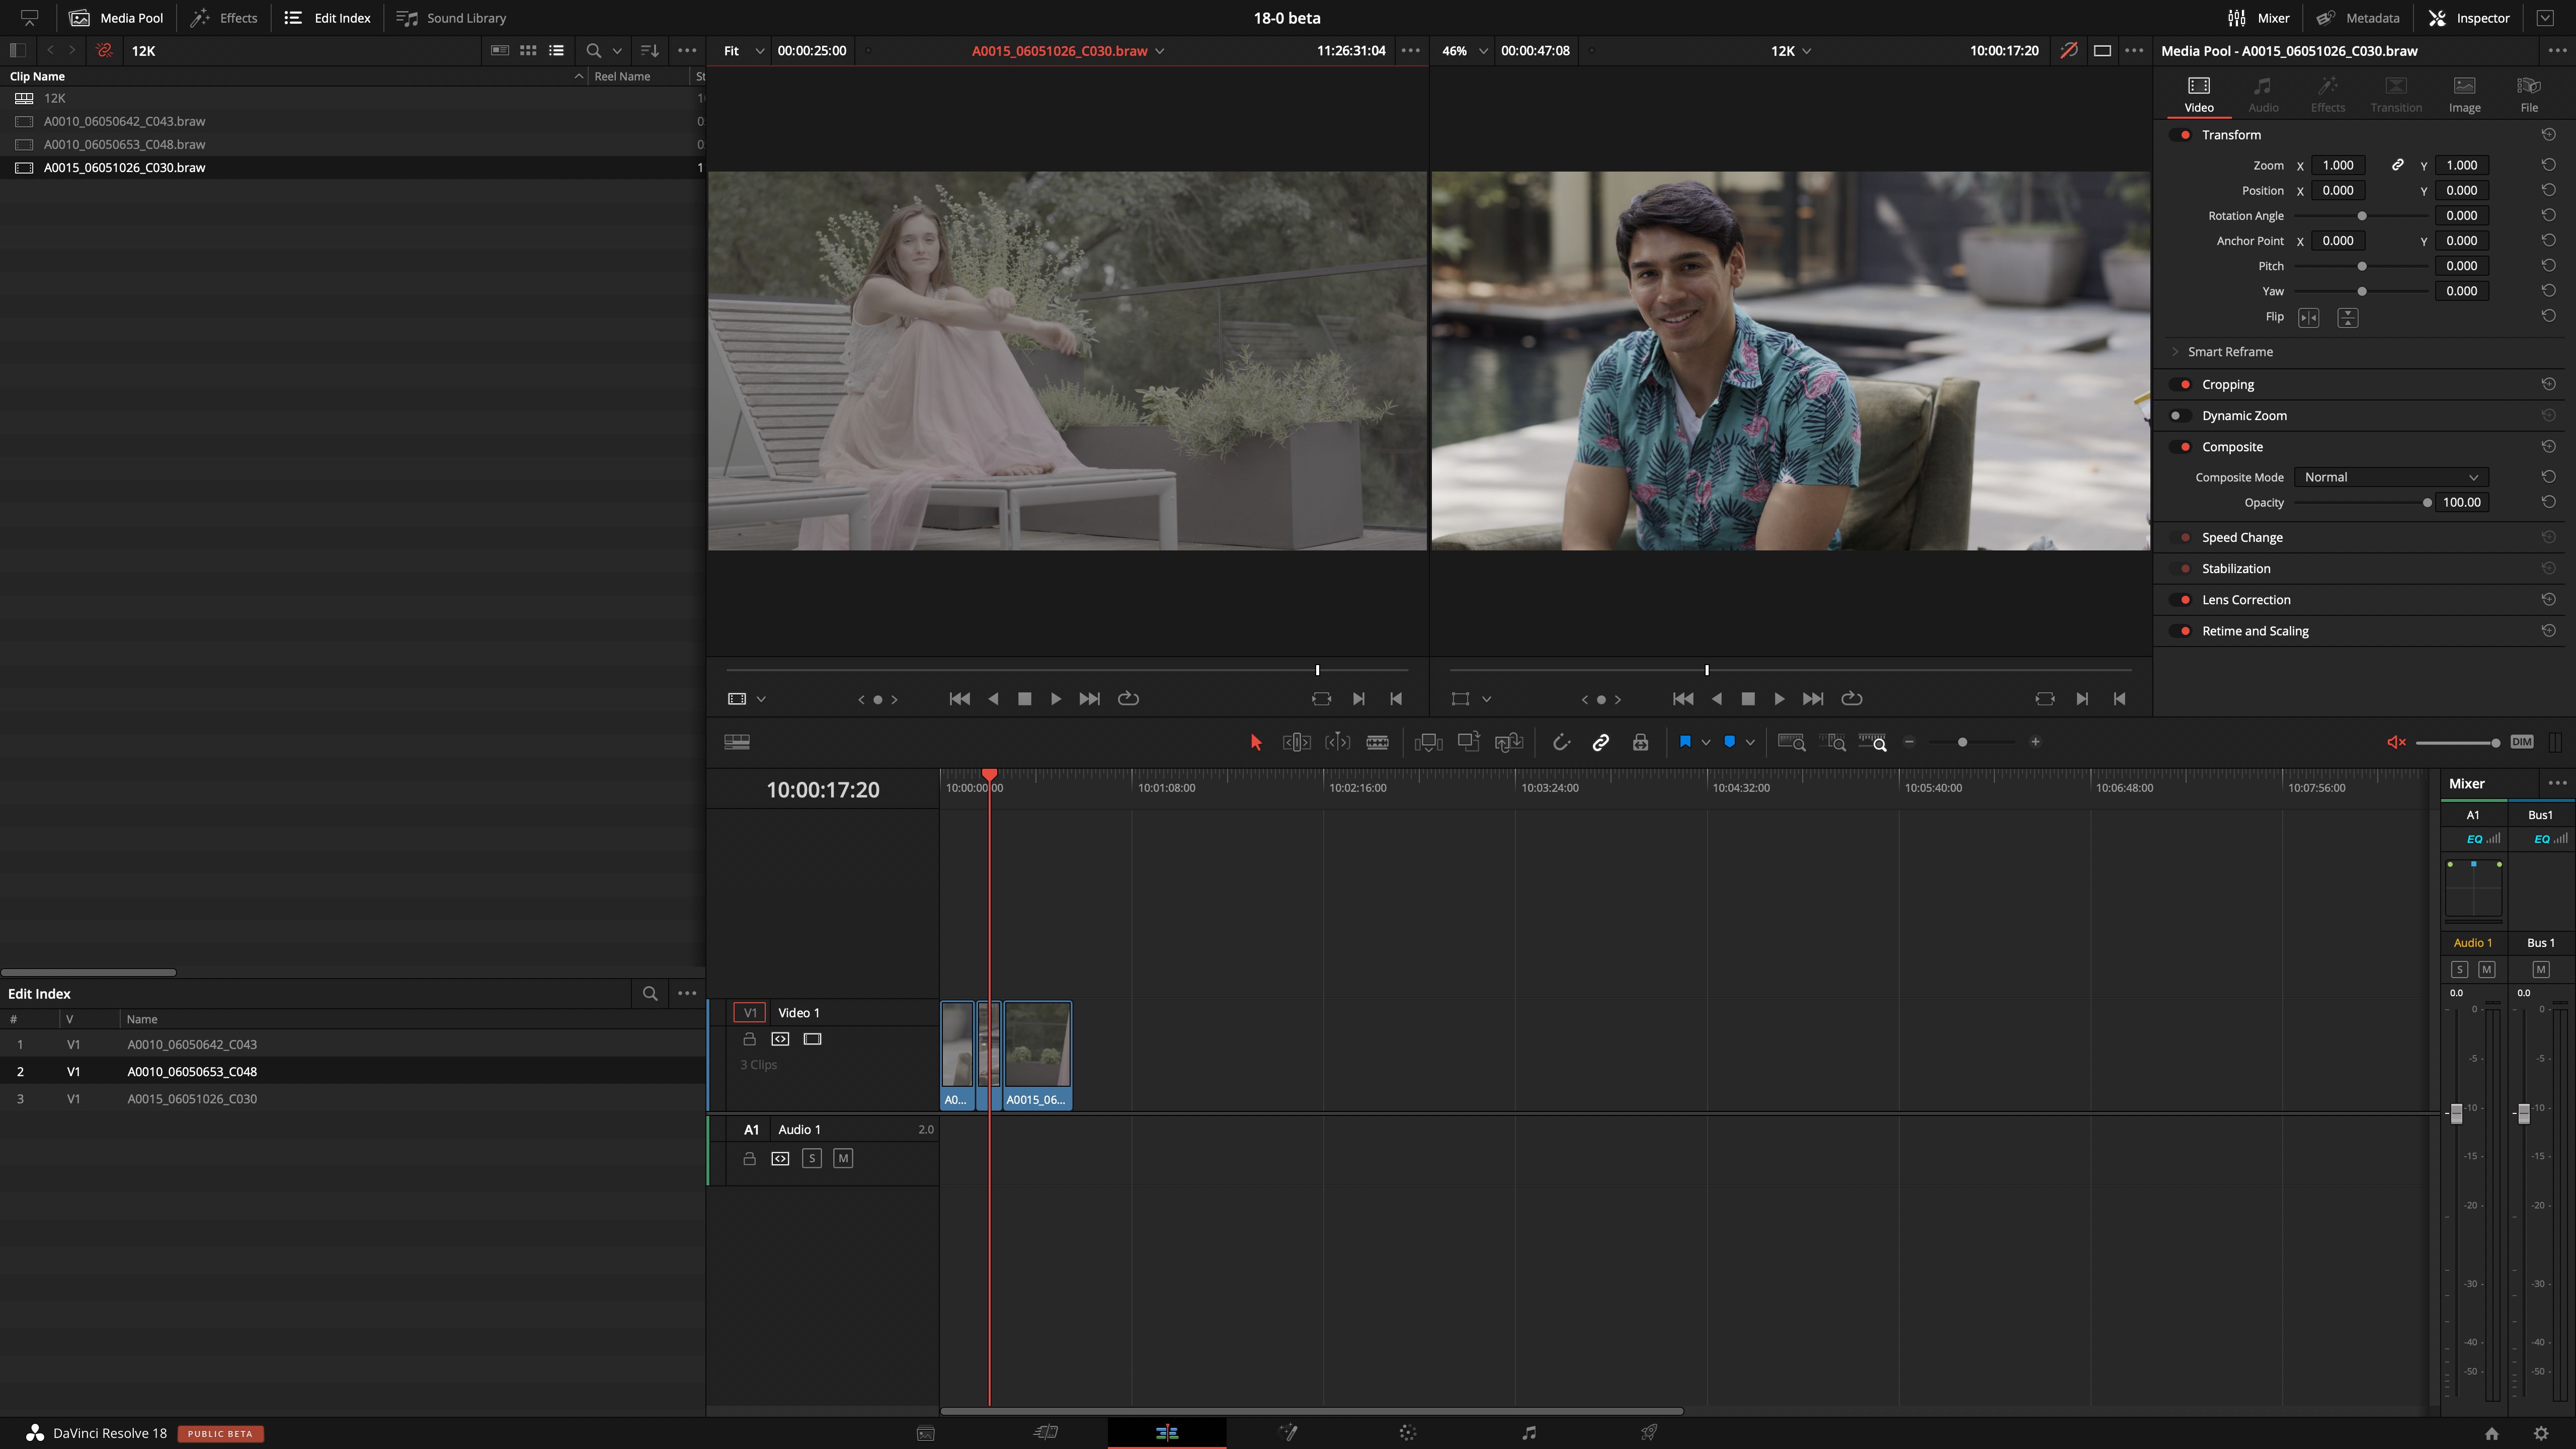This screenshot has height=1449, width=2576.
Task: Toggle zoom X/Y link icon
Action: [x=2397, y=165]
